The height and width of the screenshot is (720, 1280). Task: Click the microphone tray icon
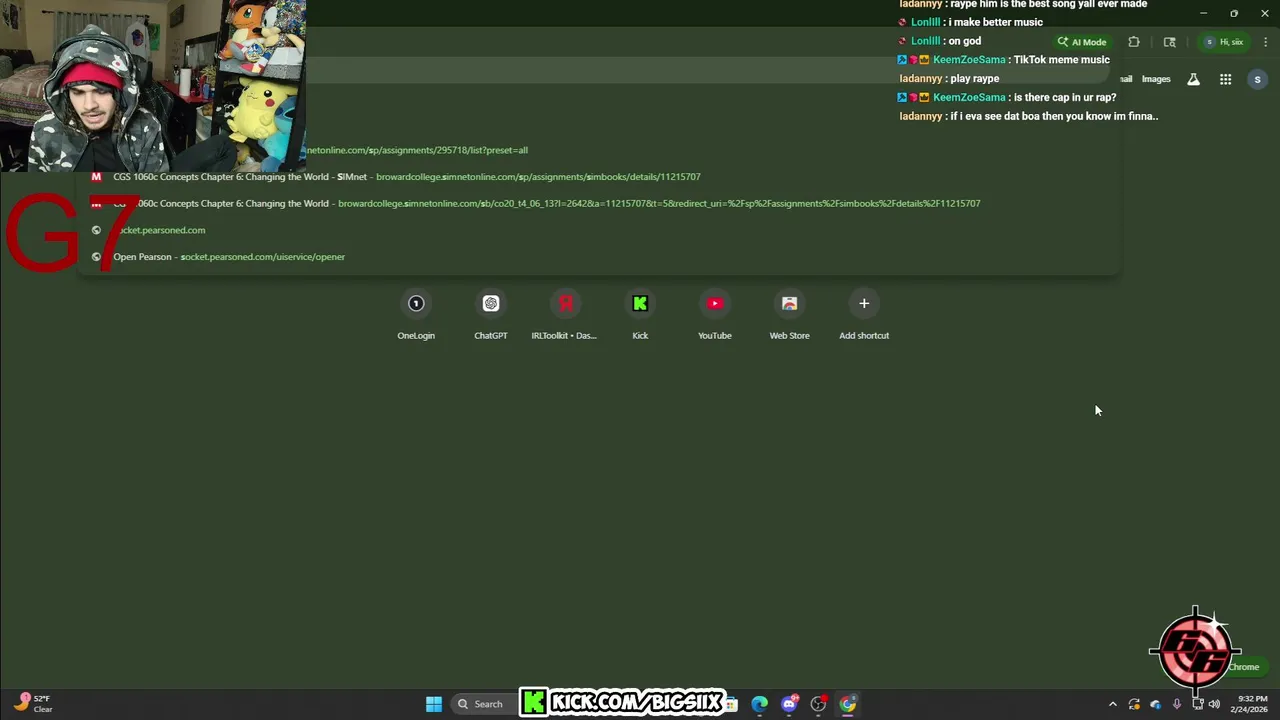[x=1177, y=704]
